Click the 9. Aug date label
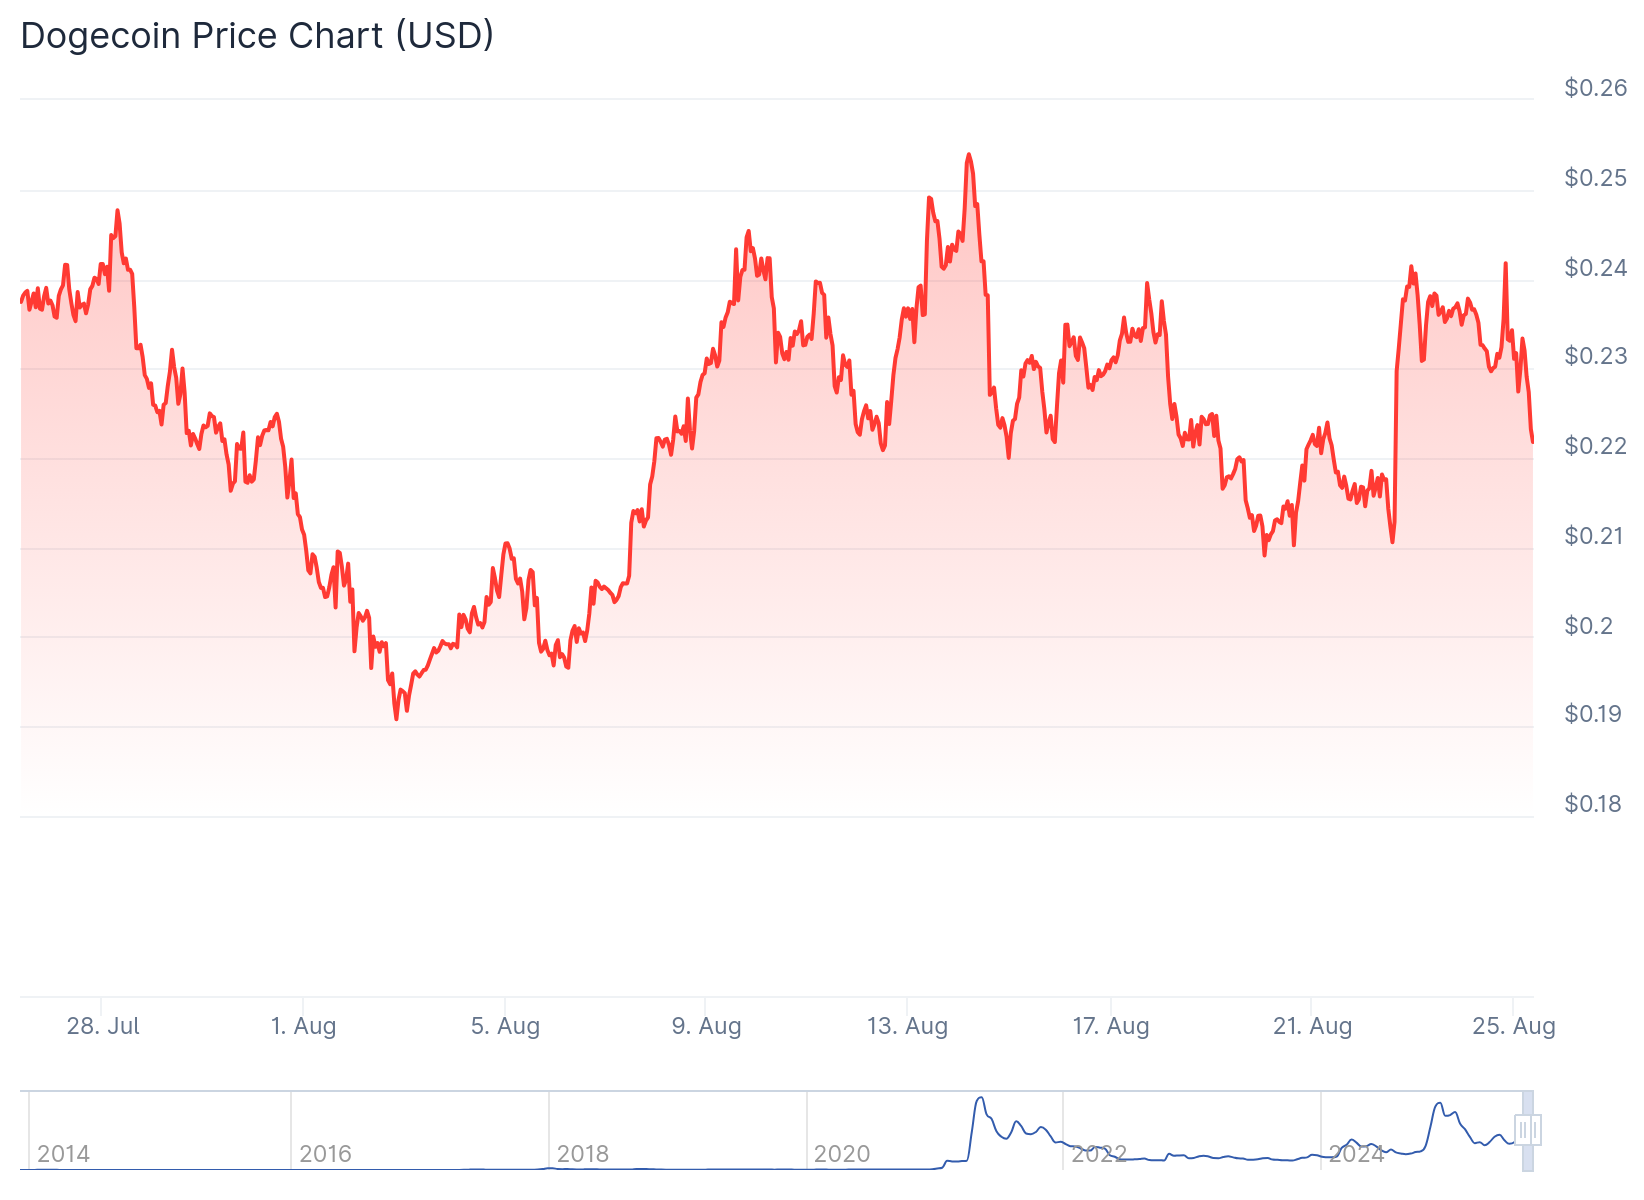The width and height of the screenshot is (1644, 1200). [706, 1026]
